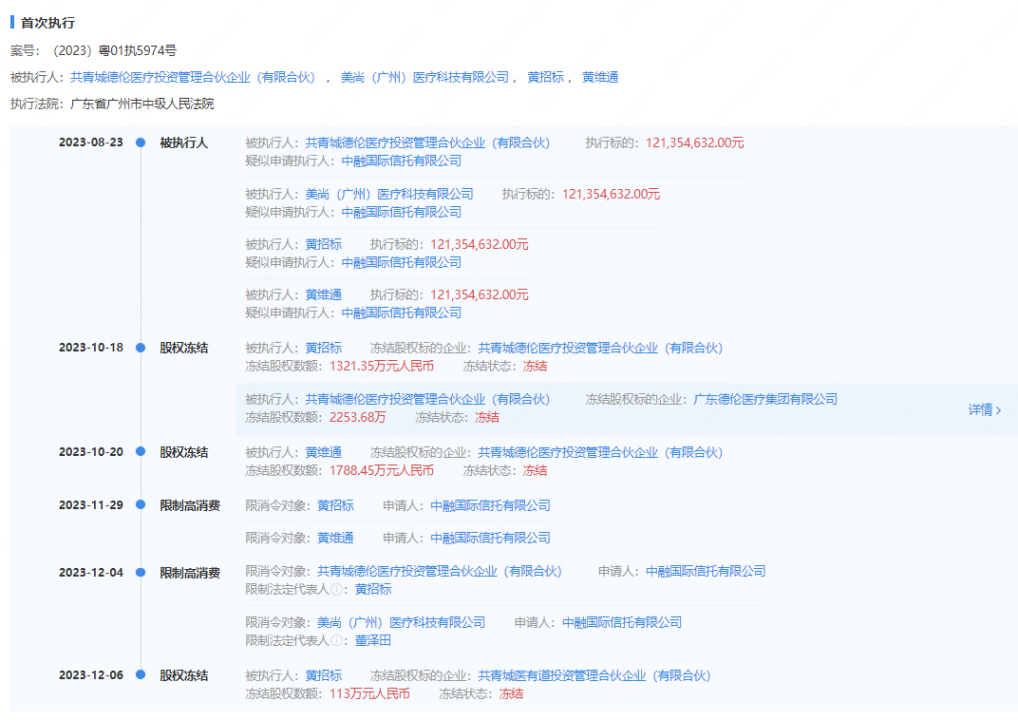Open 限制法定代表人 黄招标 link in 2023-12-04 entry
1018x720 pixels.
point(373,590)
